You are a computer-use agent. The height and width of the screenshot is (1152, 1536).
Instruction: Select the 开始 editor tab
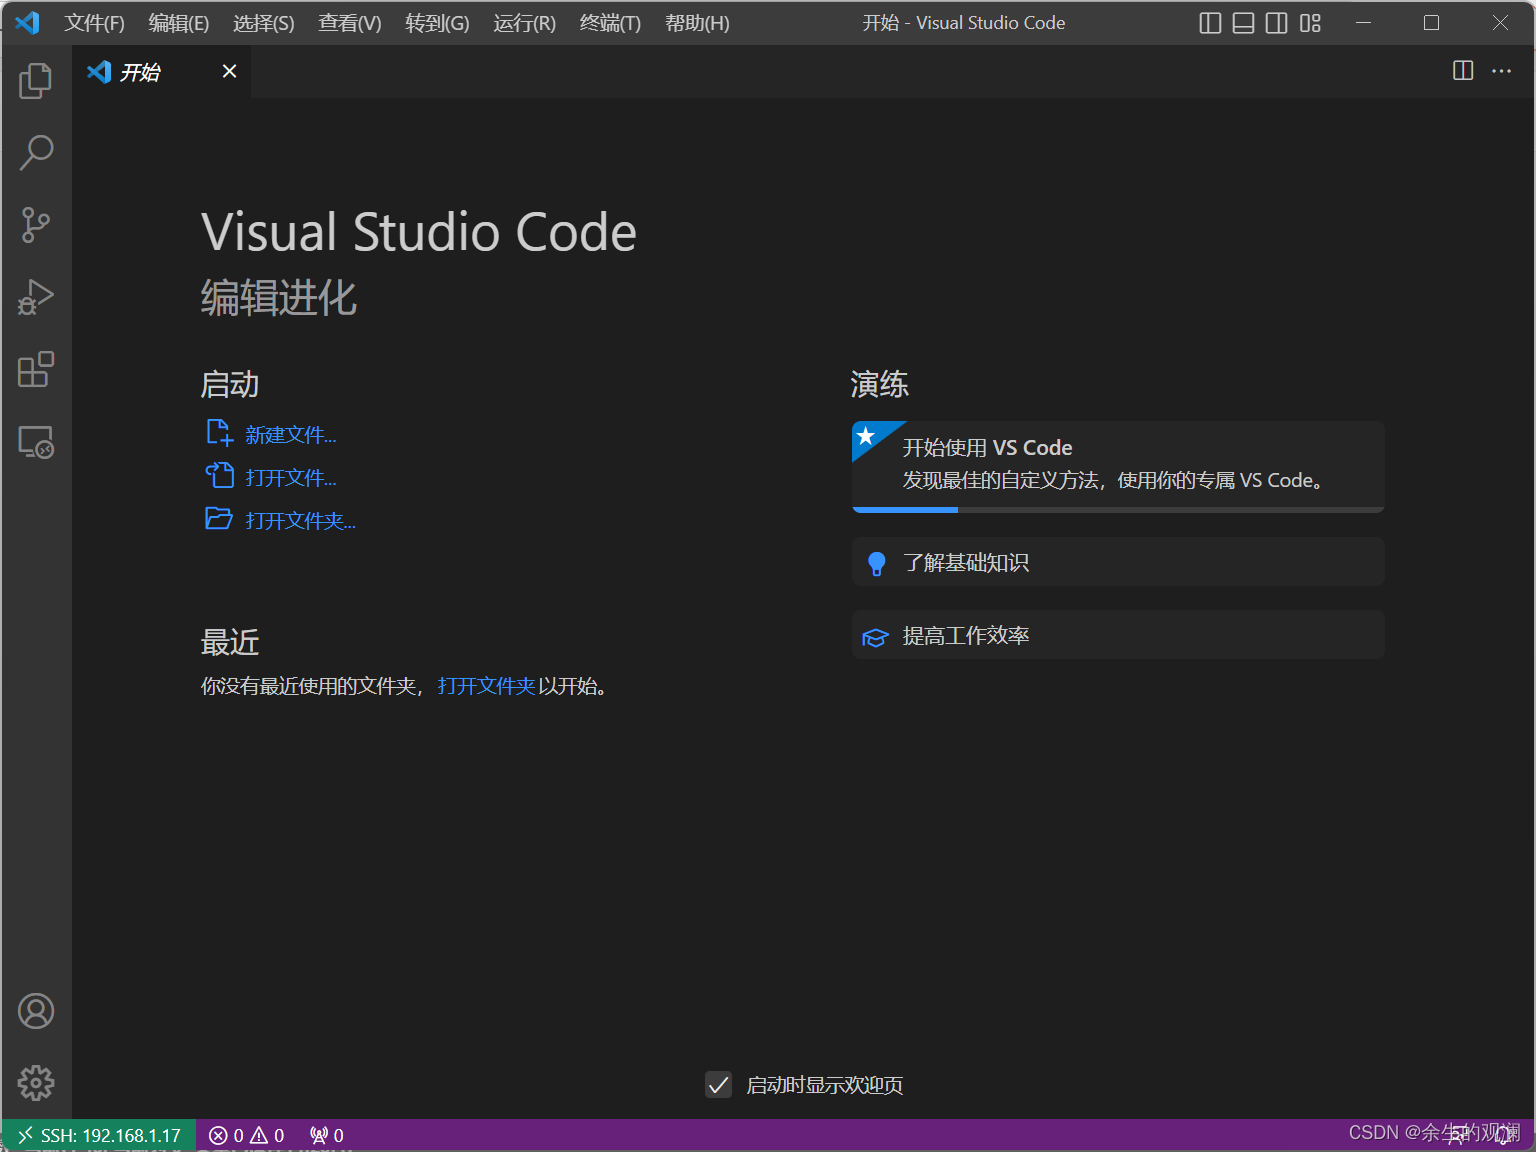[x=161, y=71]
